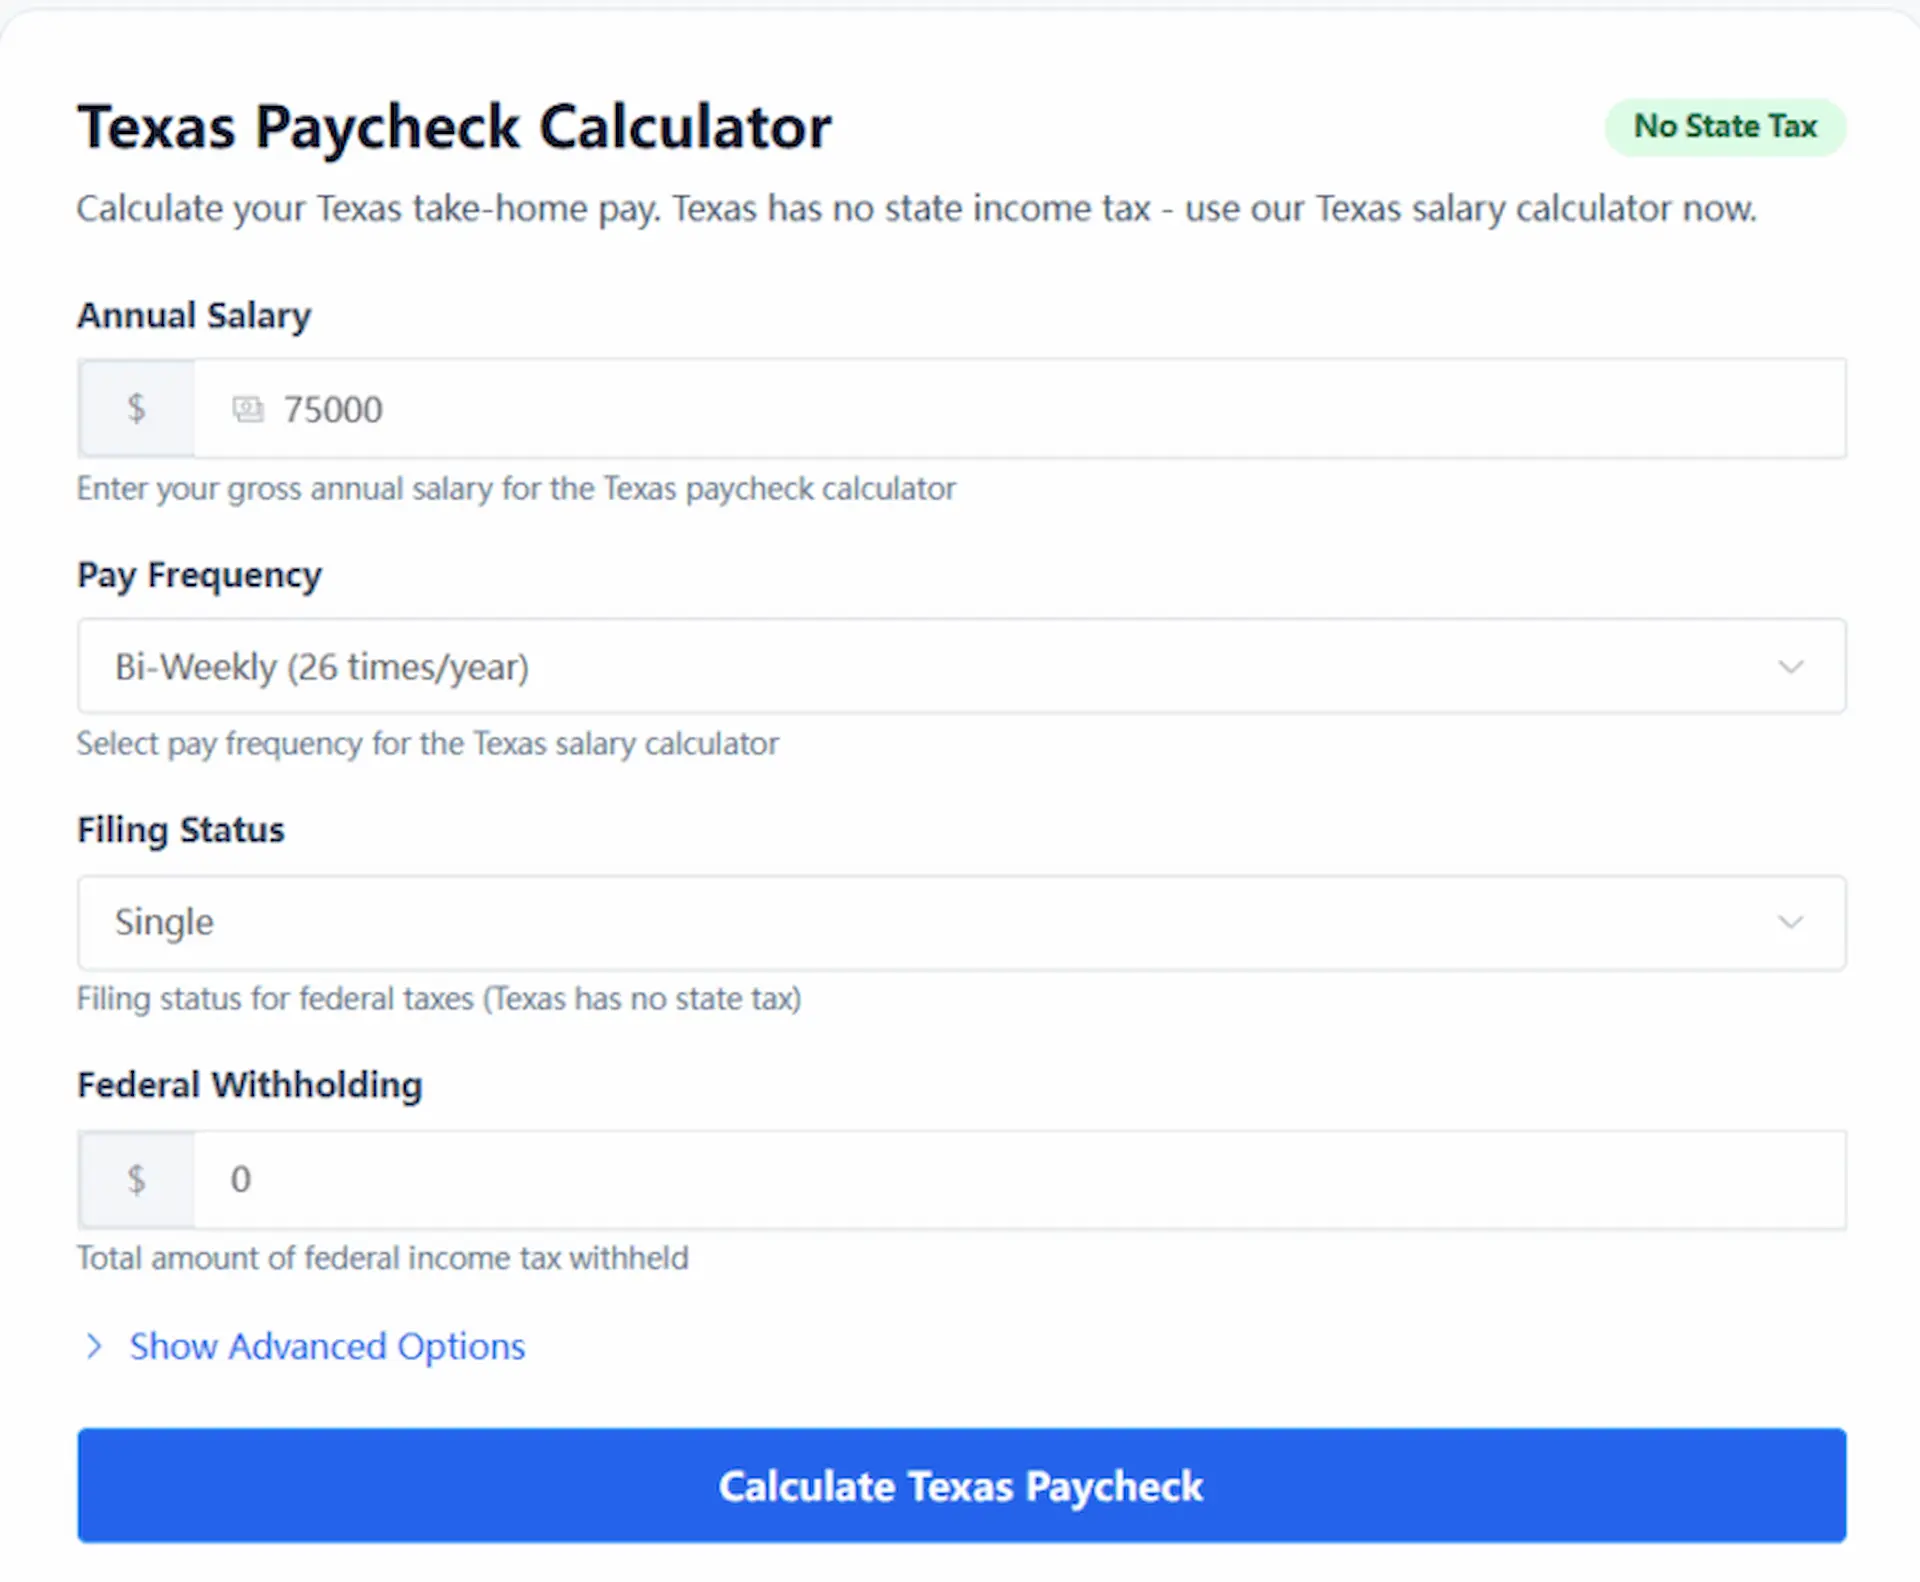Click the right-arrow chevron beside Show Advanced Options
The image size is (1920, 1582).
(x=95, y=1346)
